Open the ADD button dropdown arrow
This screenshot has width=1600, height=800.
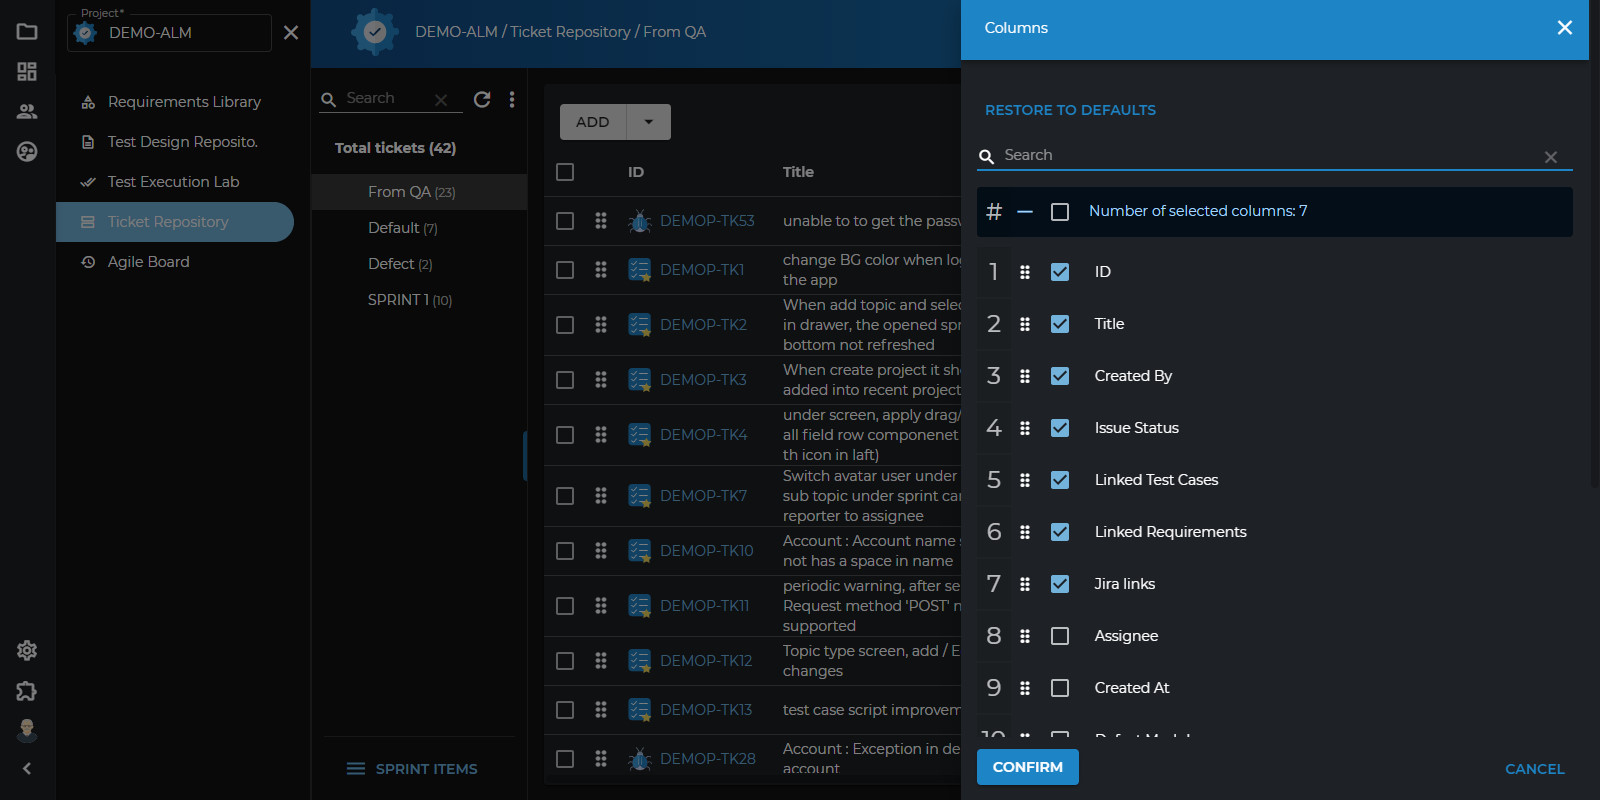coord(649,122)
